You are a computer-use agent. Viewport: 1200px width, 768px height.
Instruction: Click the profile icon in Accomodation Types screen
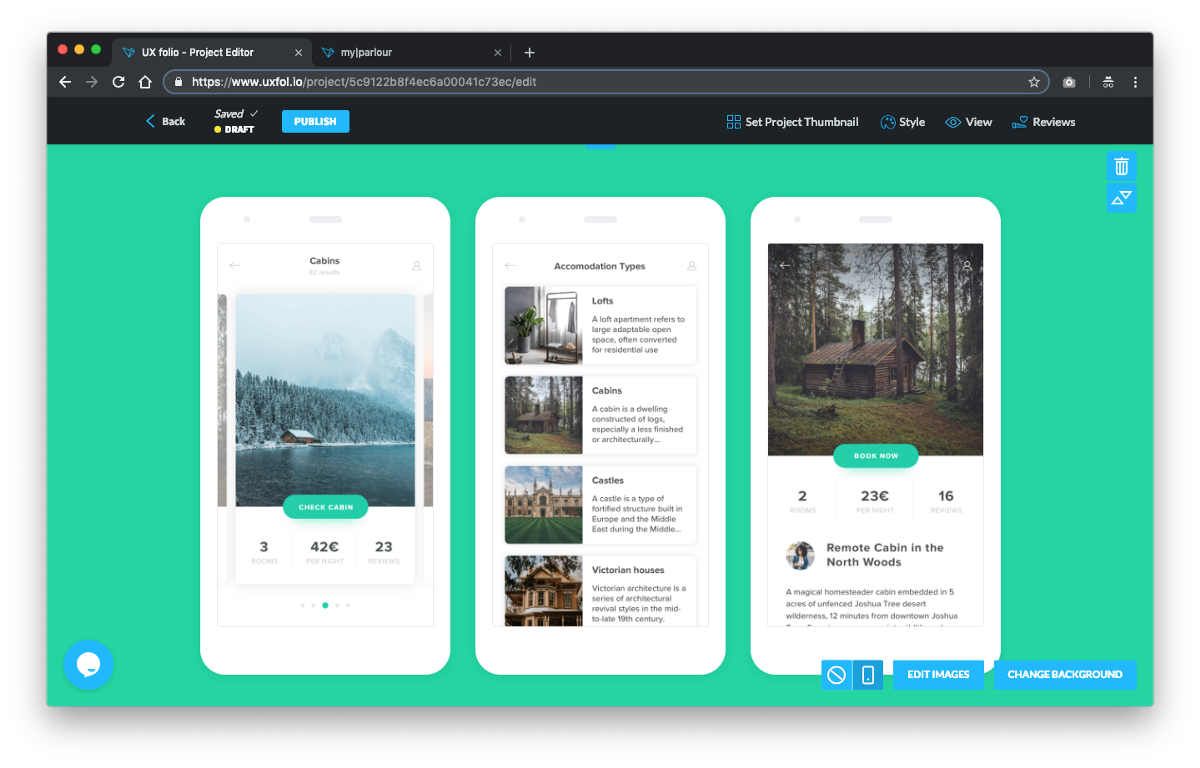[x=692, y=266]
